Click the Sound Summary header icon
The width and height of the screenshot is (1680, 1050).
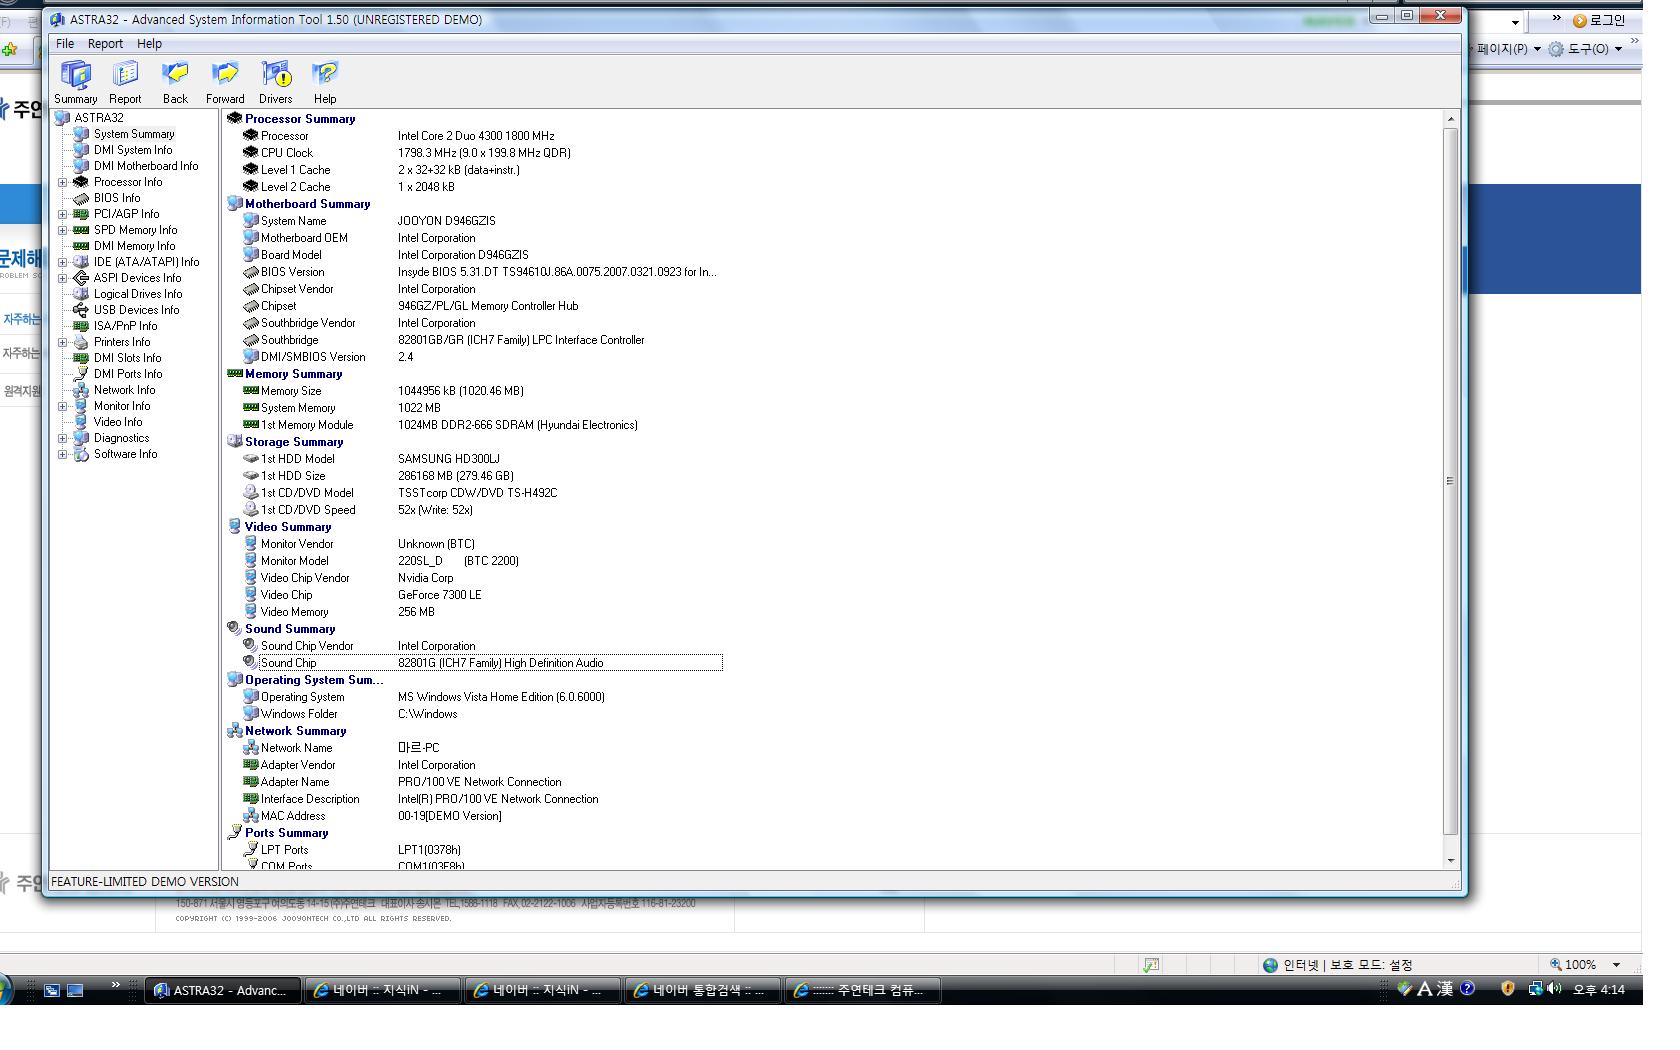(235, 628)
